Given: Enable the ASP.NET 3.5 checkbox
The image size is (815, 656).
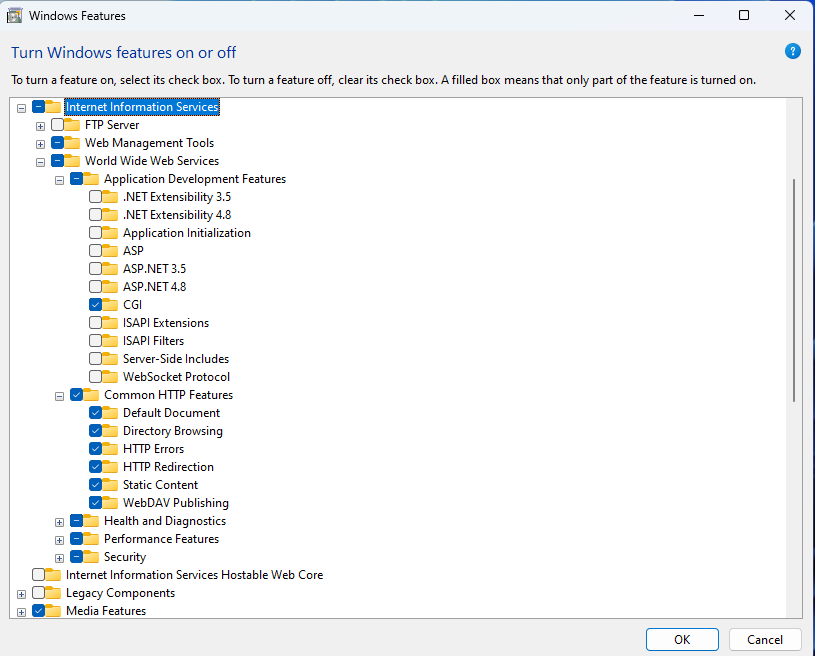Looking at the screenshot, I should 95,269.
